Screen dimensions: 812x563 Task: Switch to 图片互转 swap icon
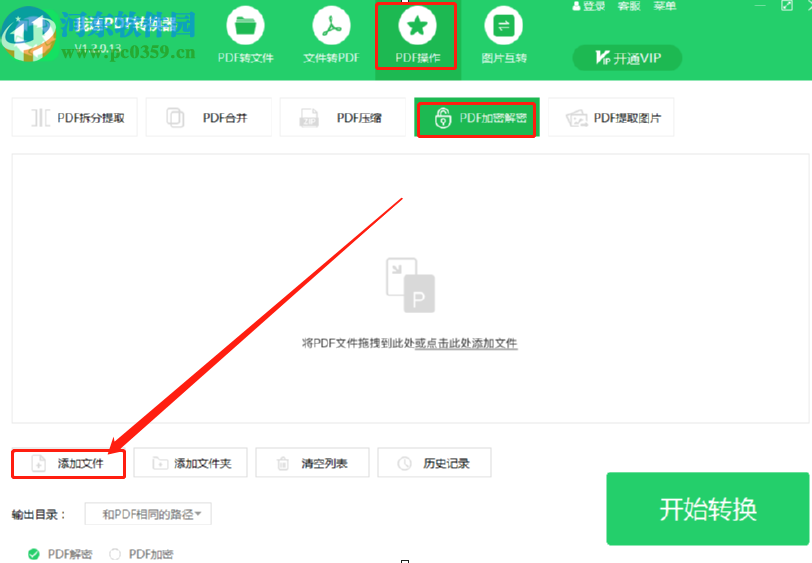[503, 25]
